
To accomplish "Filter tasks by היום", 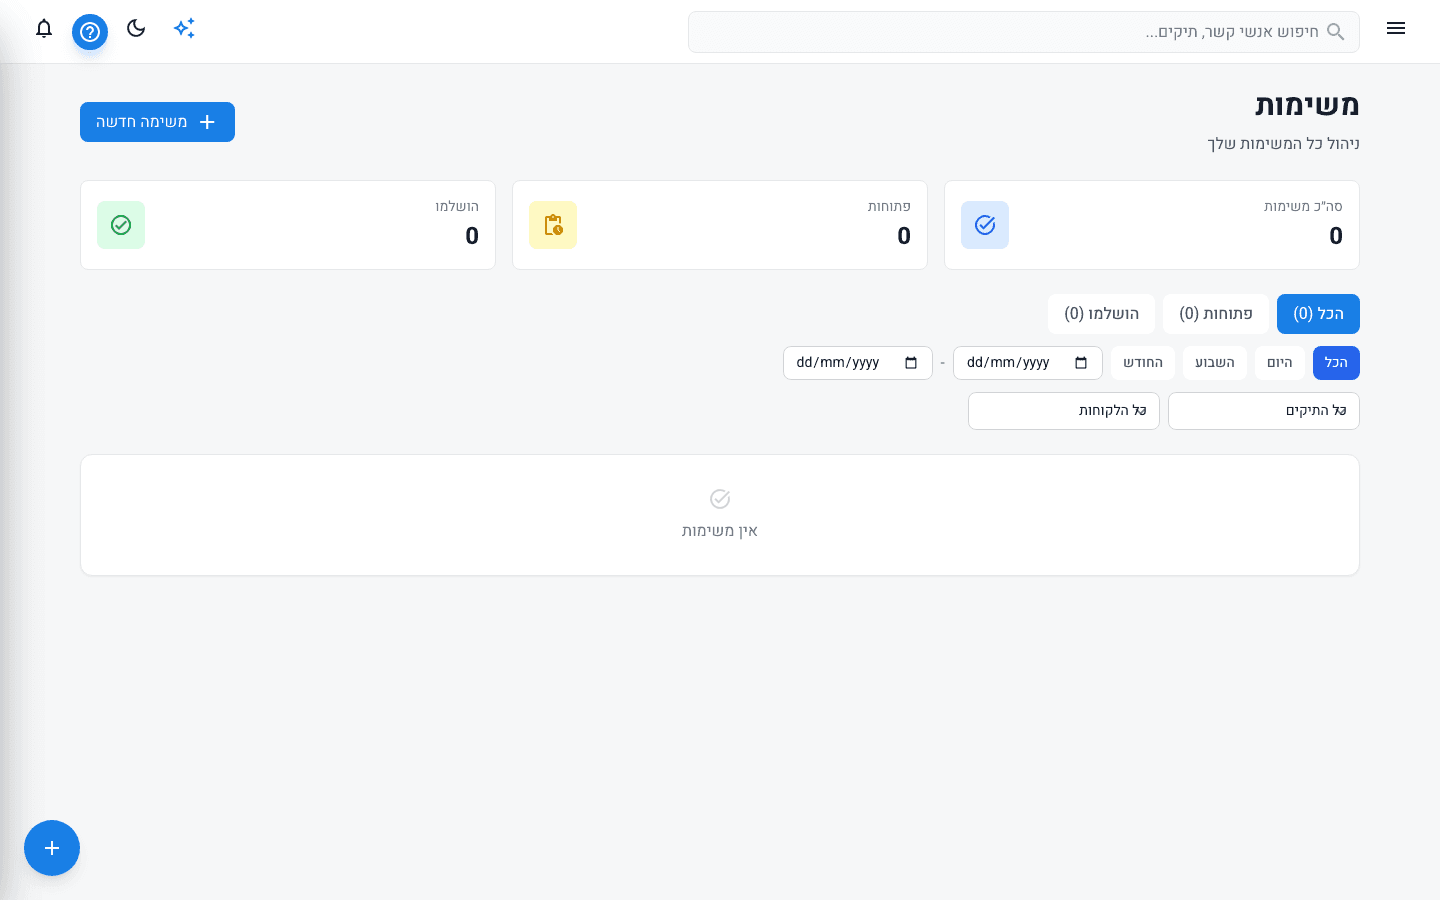I will [1279, 363].
